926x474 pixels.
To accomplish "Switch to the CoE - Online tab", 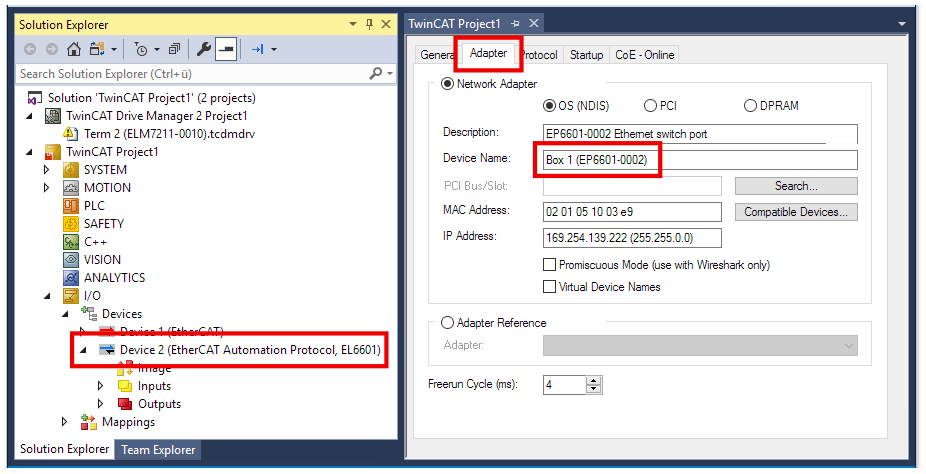I will pos(644,55).
